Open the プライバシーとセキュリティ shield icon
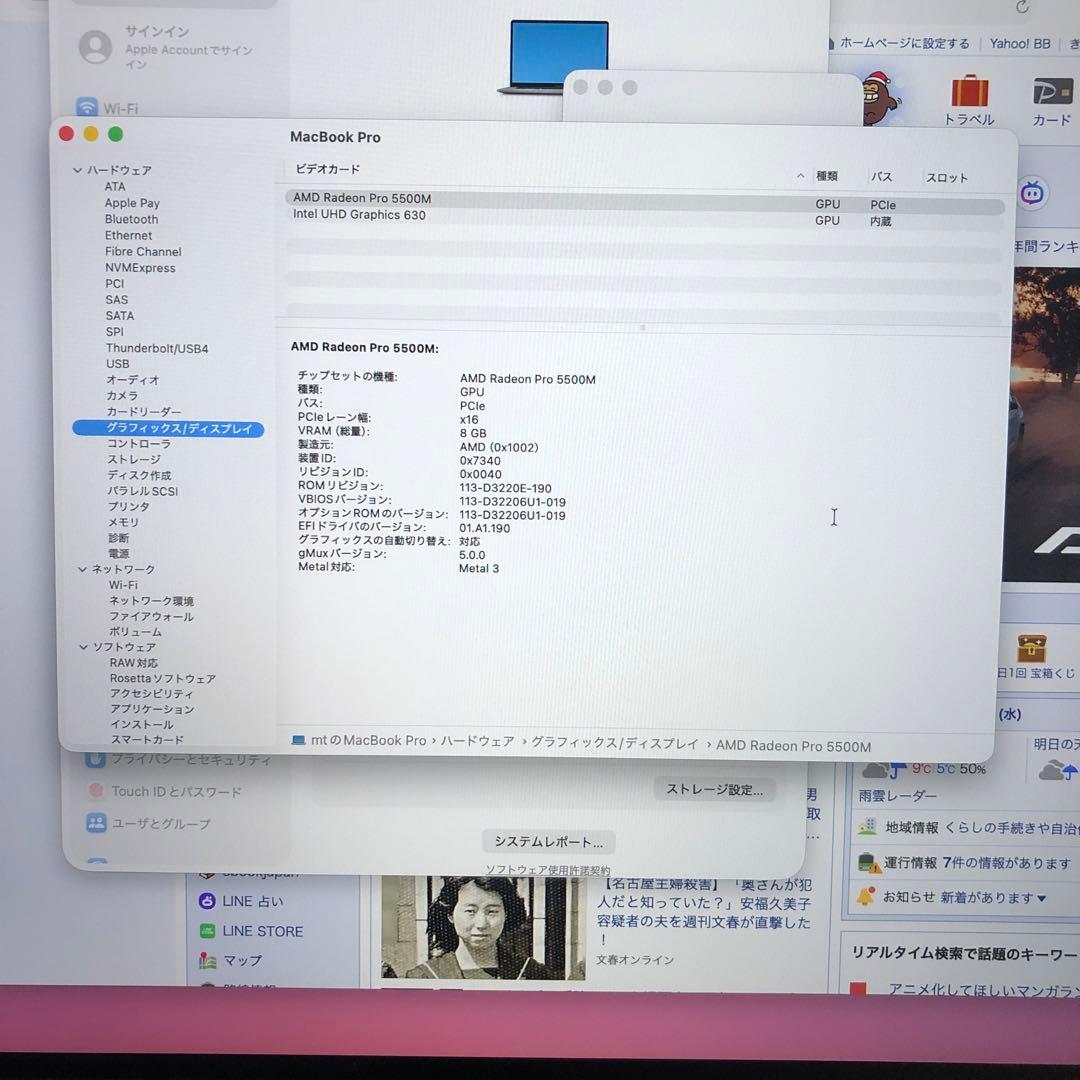 94,759
